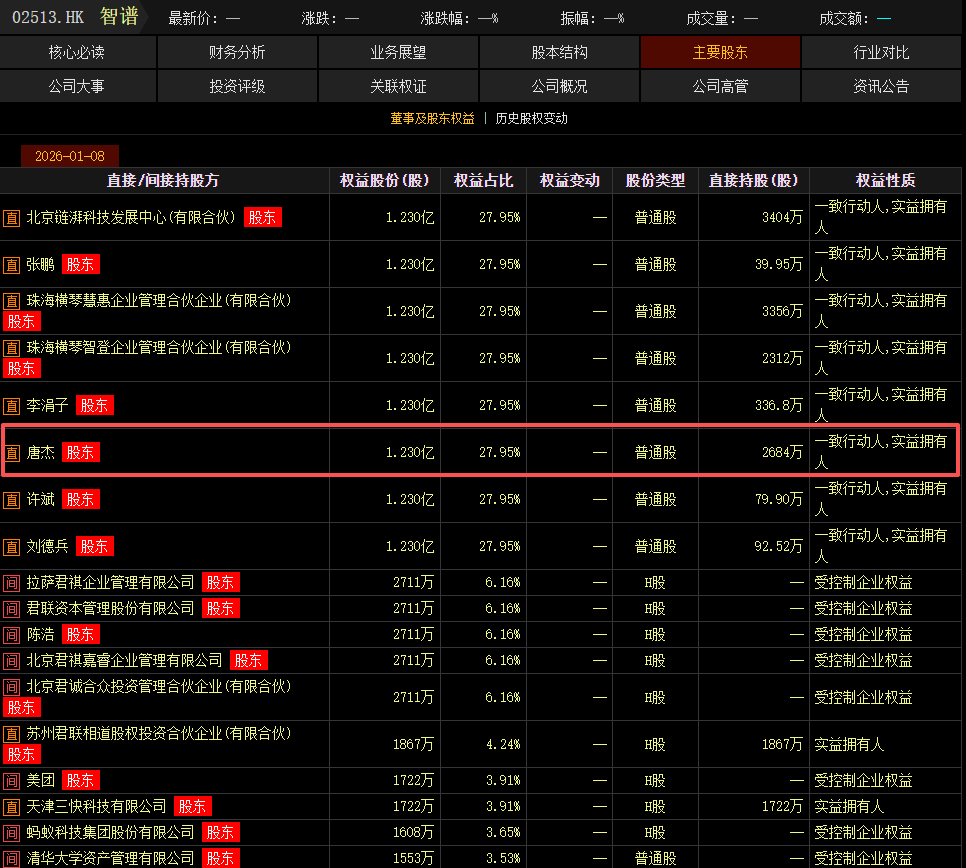
Task: Click the 直 icon beside 李涓子
Action: (12, 406)
